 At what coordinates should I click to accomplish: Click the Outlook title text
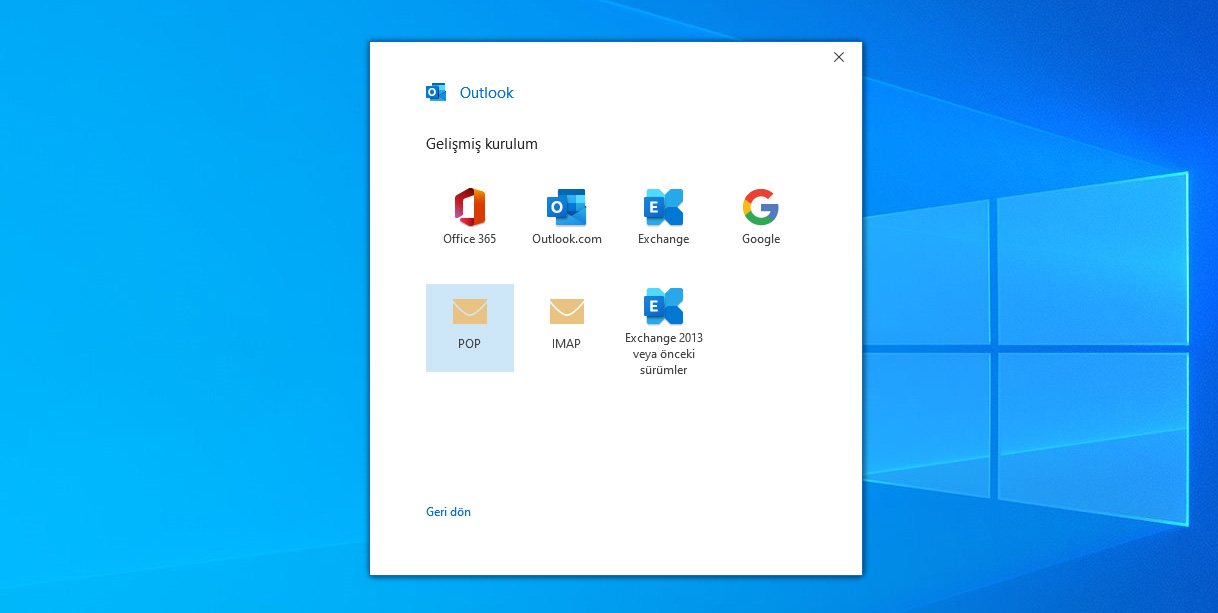[487, 93]
